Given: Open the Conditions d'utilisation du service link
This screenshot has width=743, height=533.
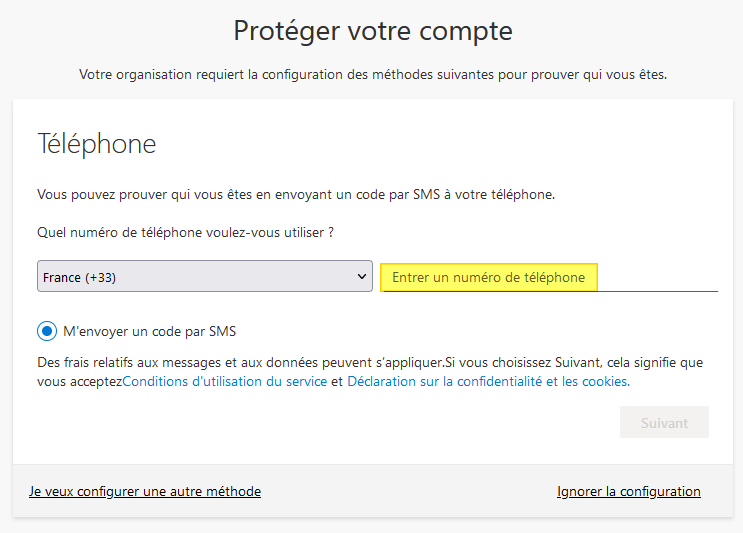Looking at the screenshot, I should point(225,381).
